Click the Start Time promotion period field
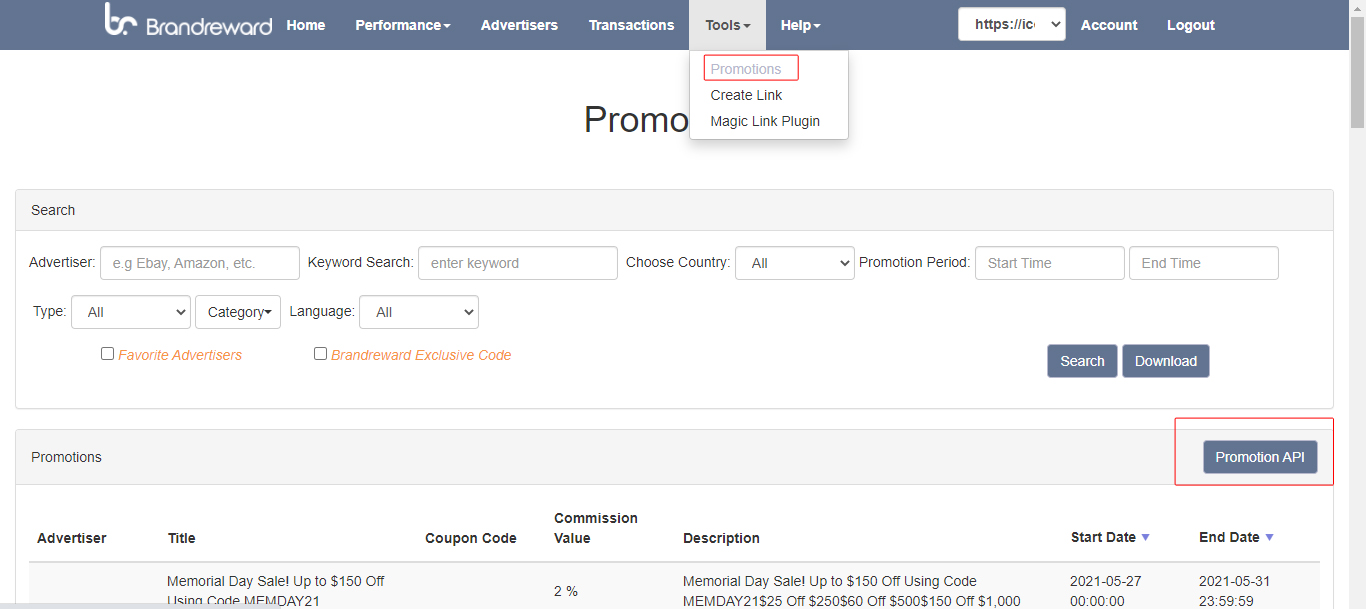Image resolution: width=1366 pixels, height=609 pixels. (1049, 263)
